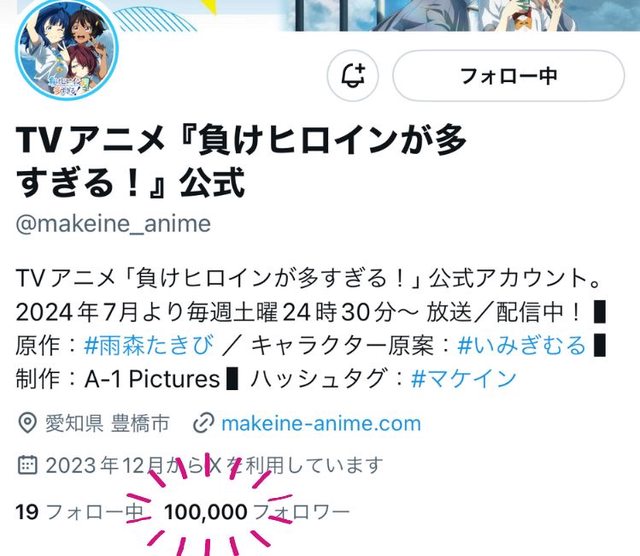Click the A-1 Pictures bio text
This screenshot has height=556, width=640.
click(x=152, y=379)
